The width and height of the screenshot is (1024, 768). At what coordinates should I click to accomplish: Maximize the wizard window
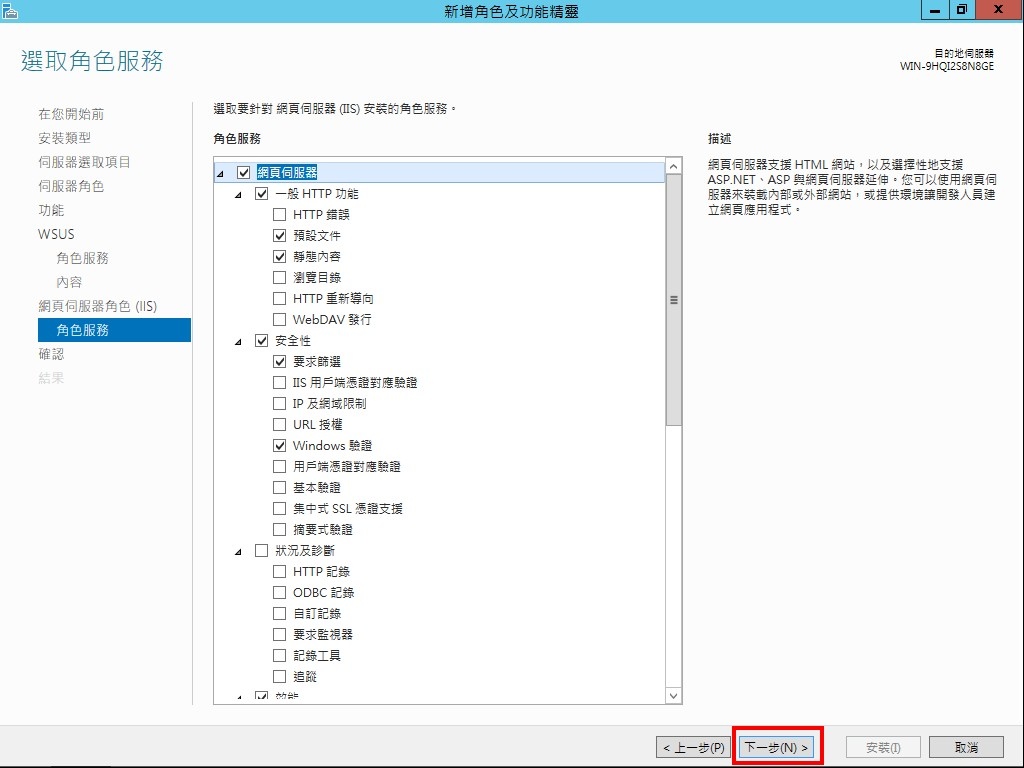(x=962, y=10)
